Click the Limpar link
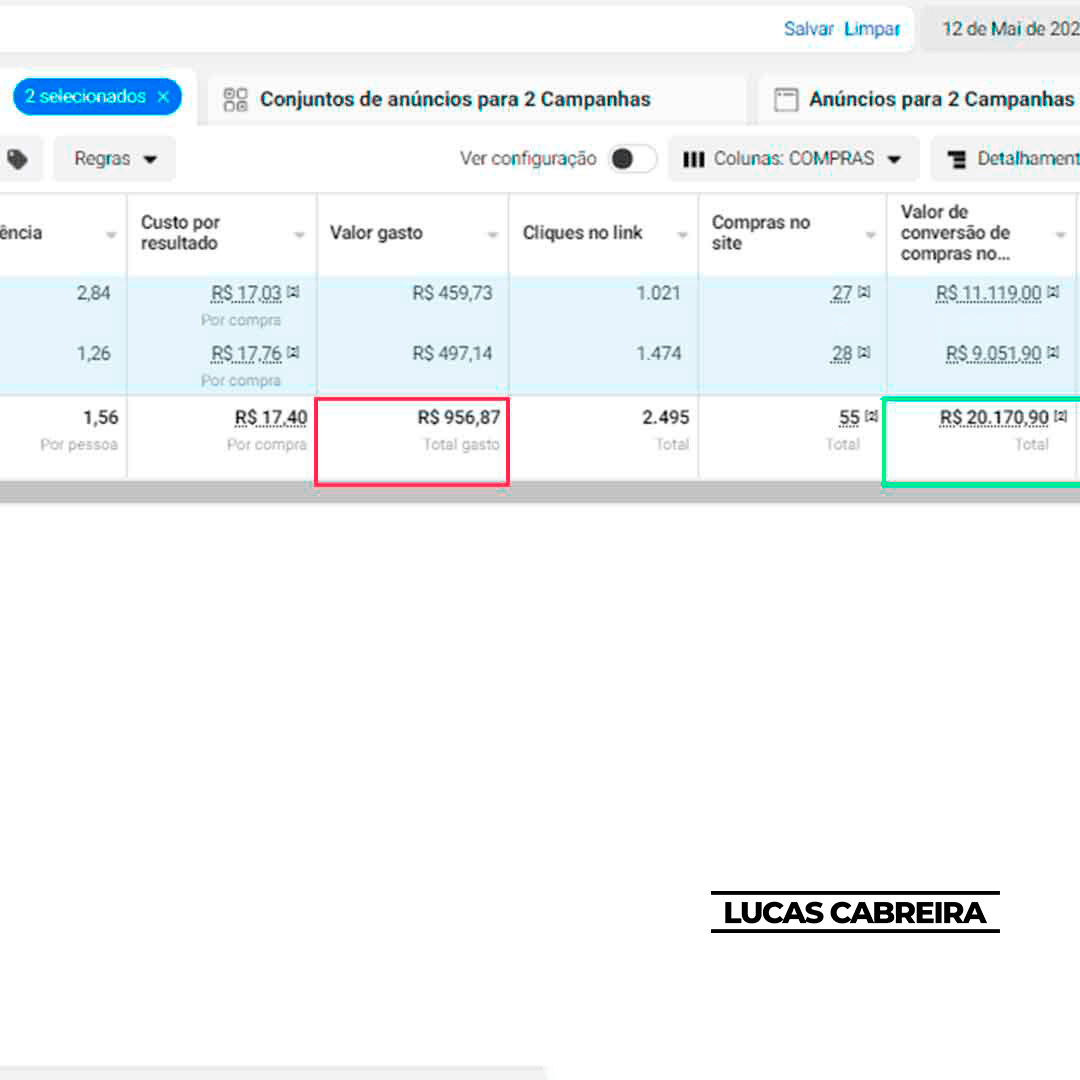This screenshot has width=1080, height=1080. 872,29
